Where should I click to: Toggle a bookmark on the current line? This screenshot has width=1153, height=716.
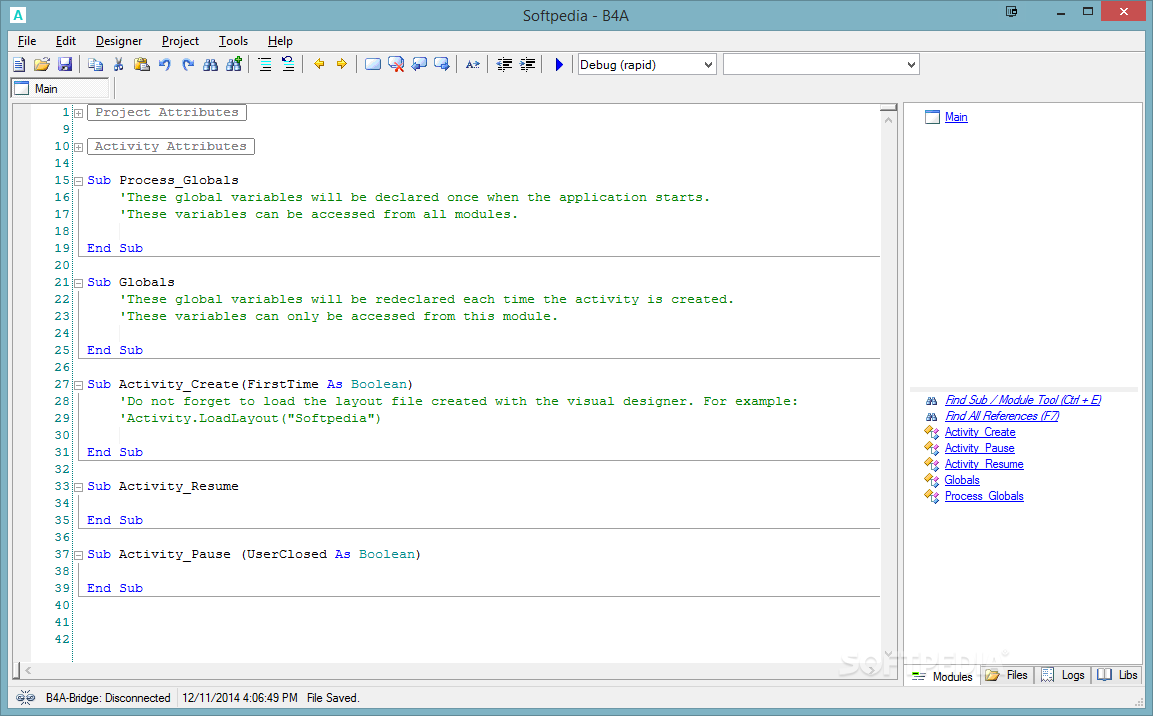tap(373, 65)
